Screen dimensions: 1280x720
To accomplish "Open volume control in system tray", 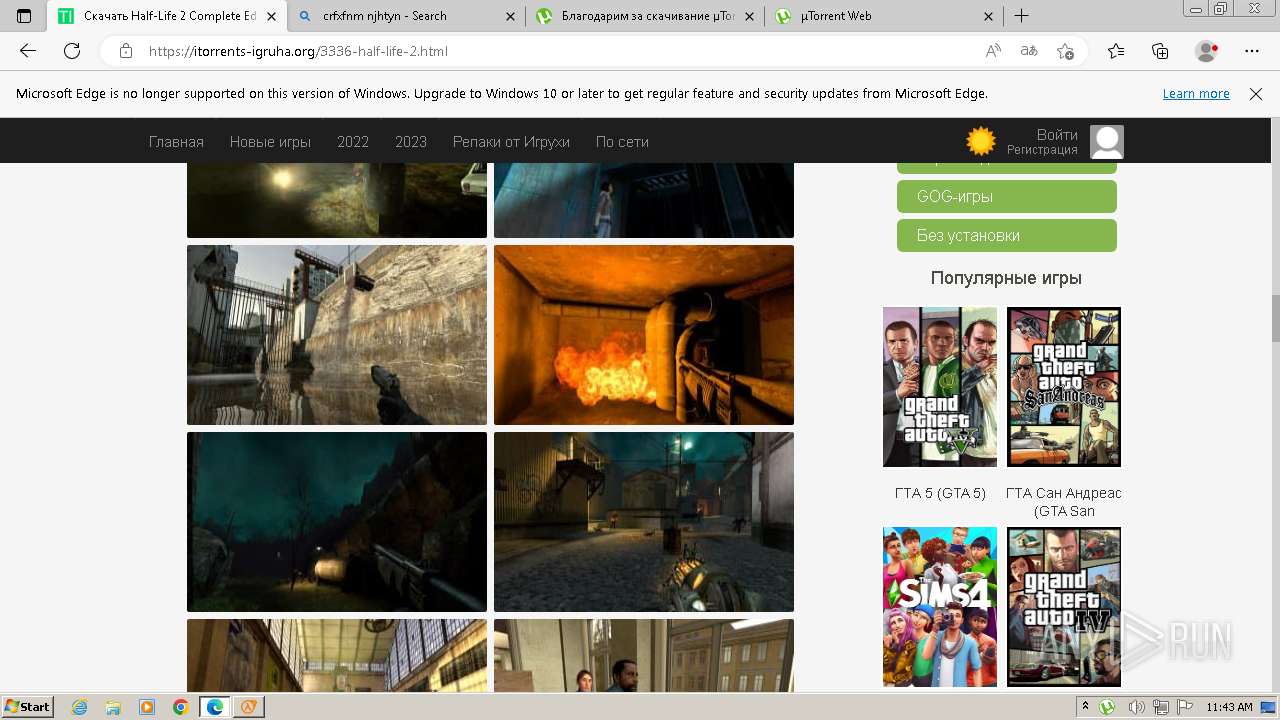I will (1136, 707).
